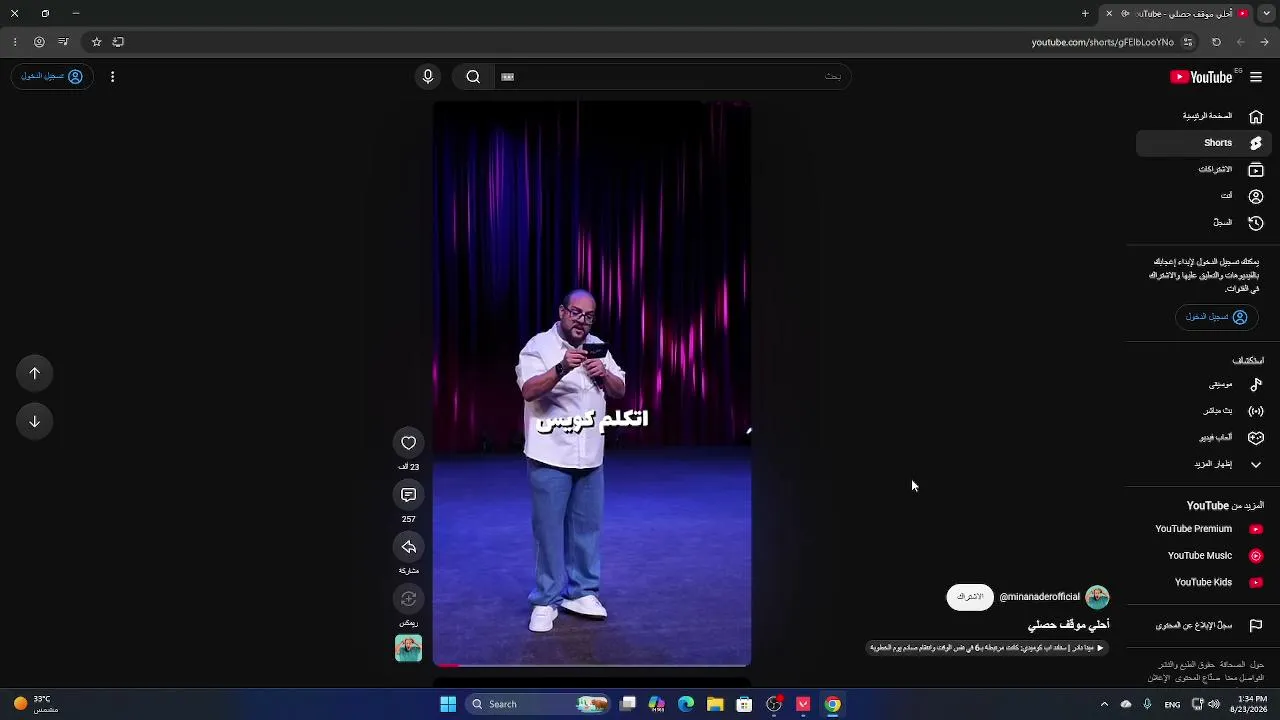Click the taskbar Search box
1280x720 pixels.
(539, 704)
